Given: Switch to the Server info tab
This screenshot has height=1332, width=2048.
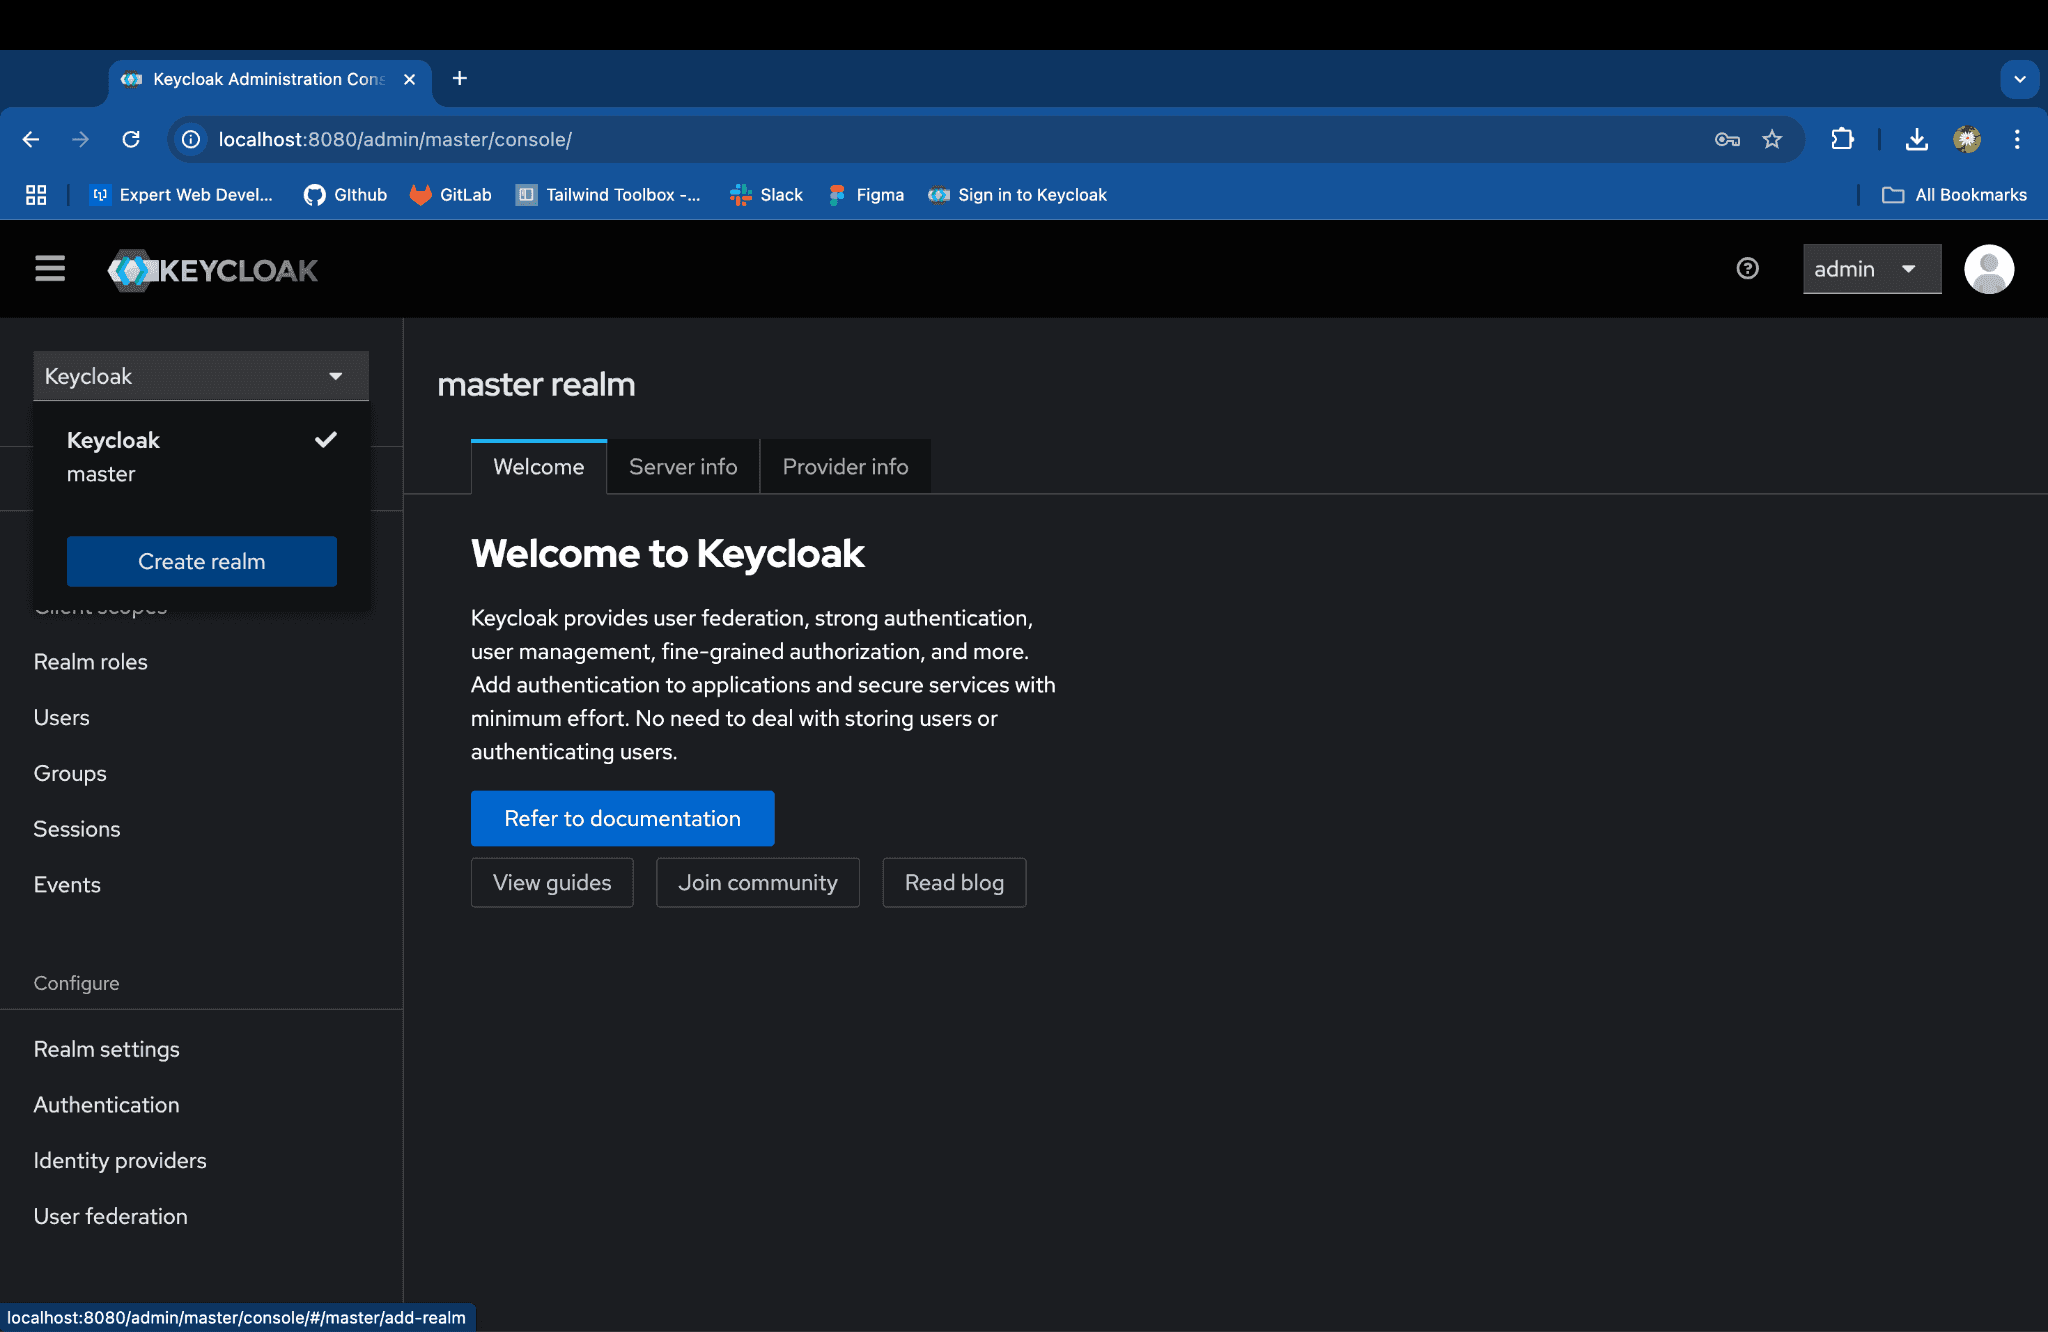Looking at the screenshot, I should coord(683,467).
